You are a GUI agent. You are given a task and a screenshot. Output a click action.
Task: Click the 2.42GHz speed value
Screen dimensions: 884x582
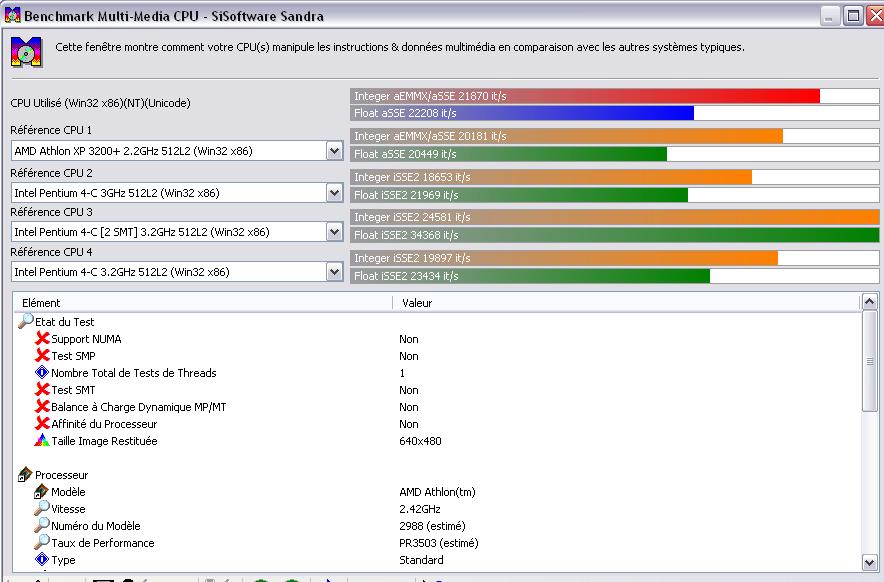click(419, 509)
